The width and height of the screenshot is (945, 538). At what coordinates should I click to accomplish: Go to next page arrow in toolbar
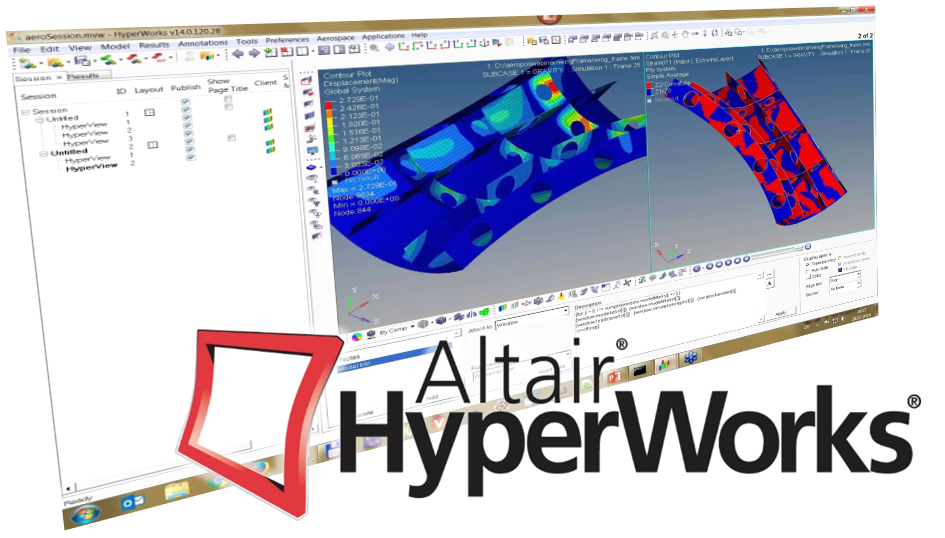pos(254,53)
